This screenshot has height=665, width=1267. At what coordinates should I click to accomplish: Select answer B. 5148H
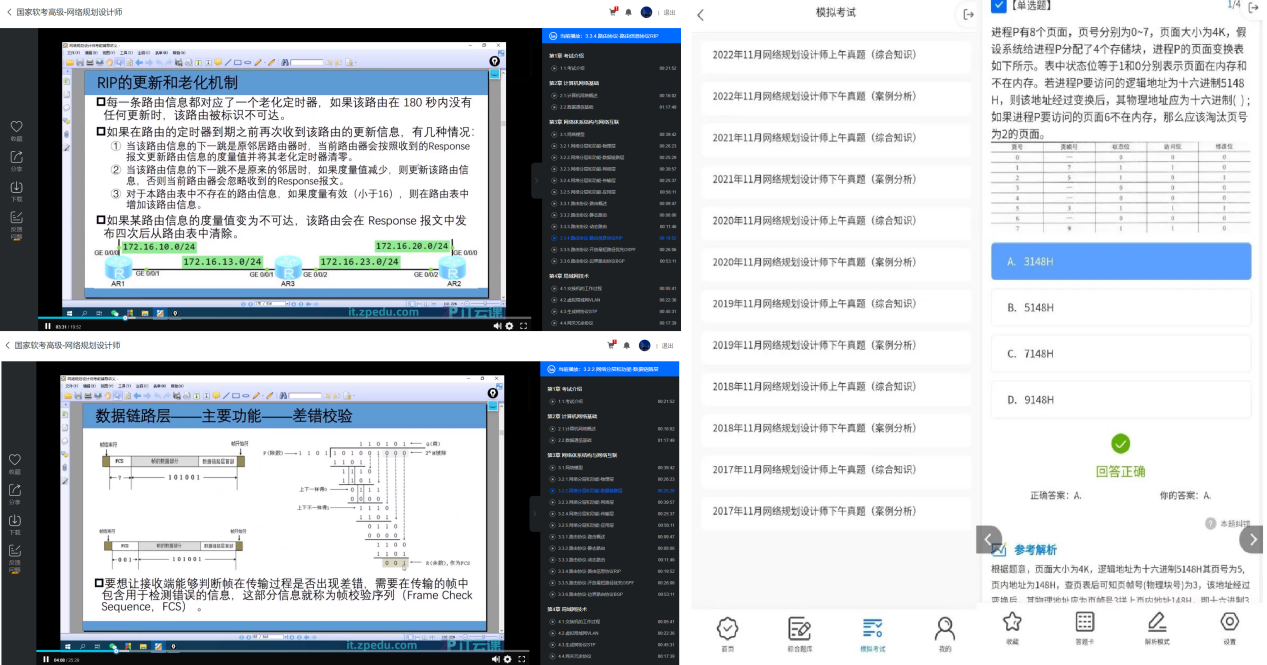coord(1121,307)
